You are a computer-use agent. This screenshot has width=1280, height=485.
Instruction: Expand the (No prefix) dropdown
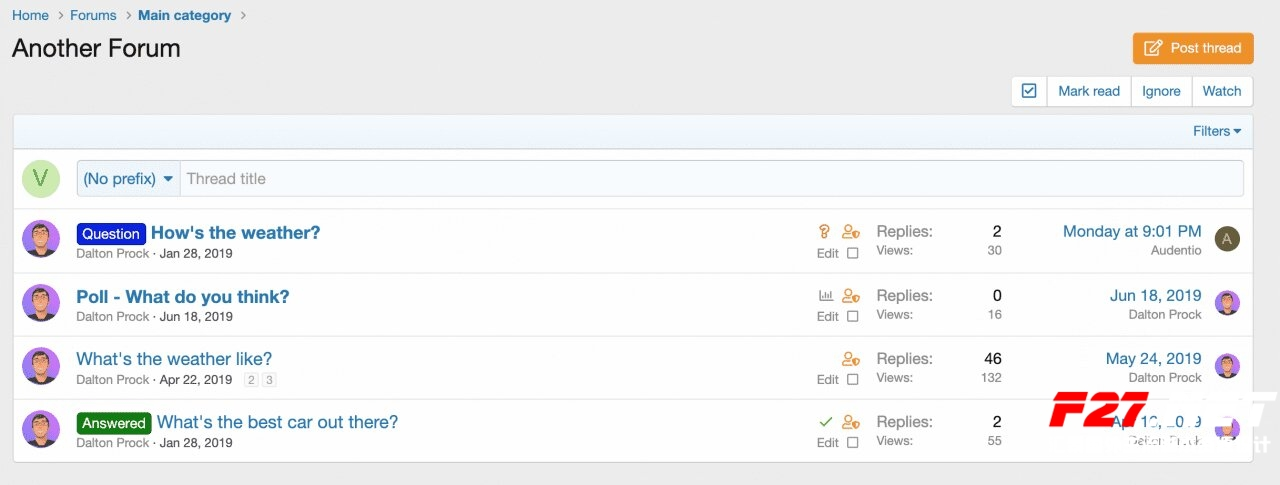128,179
